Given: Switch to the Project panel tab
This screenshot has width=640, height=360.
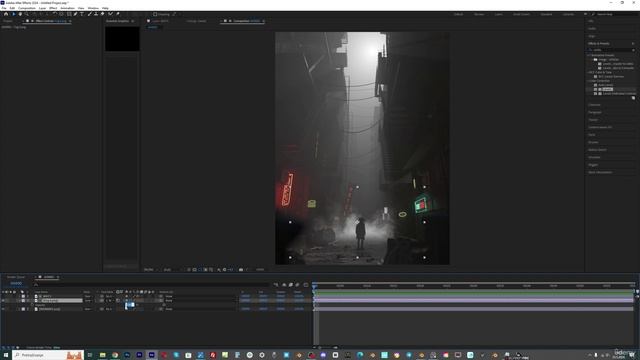Looking at the screenshot, I should tap(7, 21).
